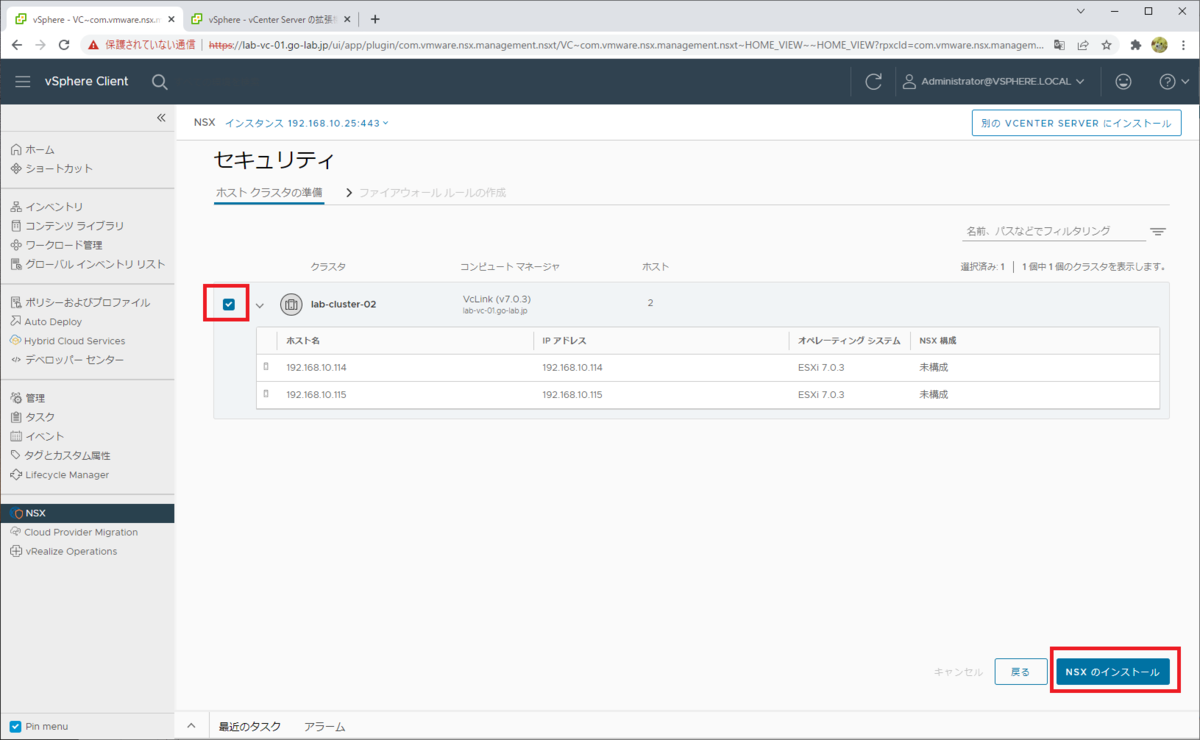The width and height of the screenshot is (1200, 740).
Task: Open Cloud Provider Migration
Action: (74, 532)
